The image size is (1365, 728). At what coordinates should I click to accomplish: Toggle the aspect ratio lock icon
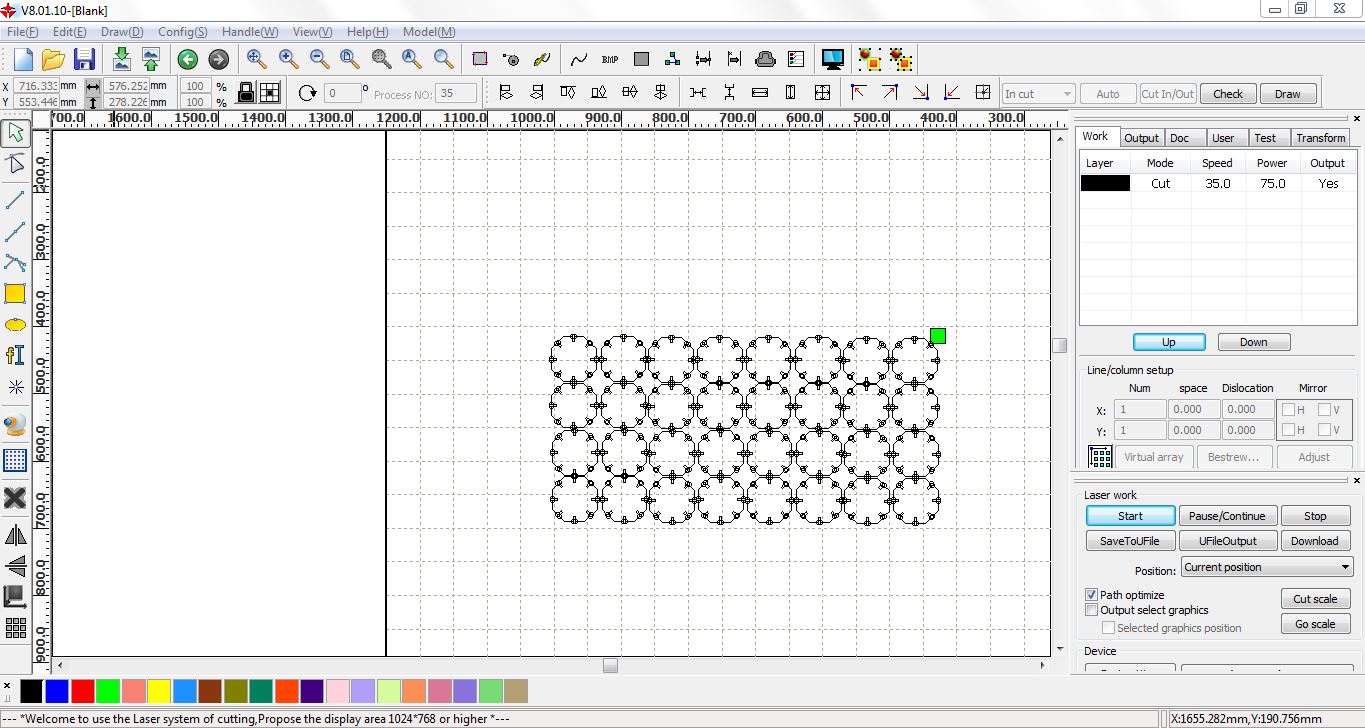coord(245,93)
